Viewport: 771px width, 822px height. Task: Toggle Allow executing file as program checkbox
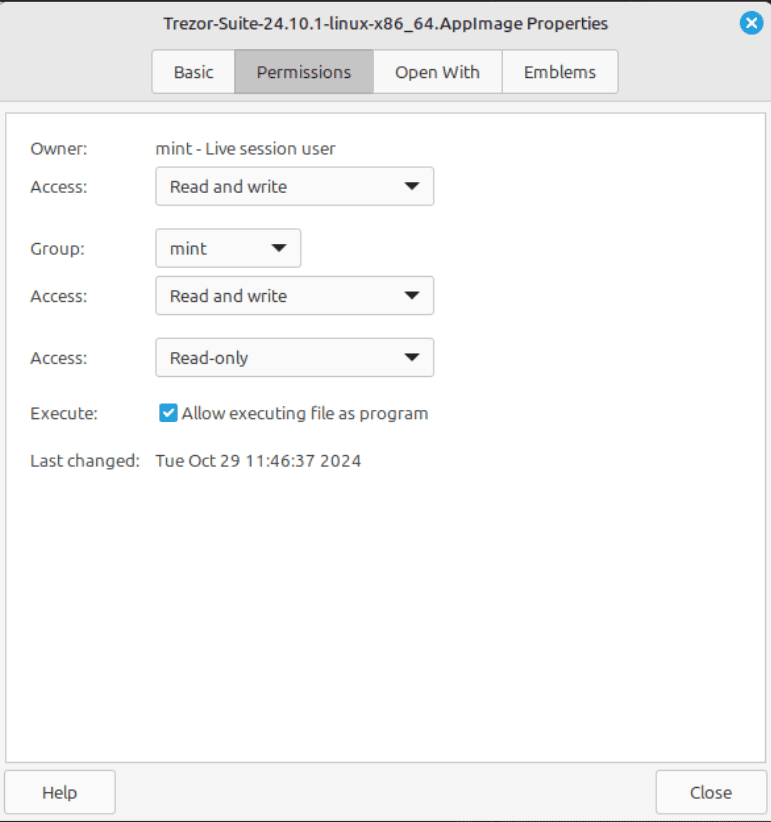tap(168, 413)
